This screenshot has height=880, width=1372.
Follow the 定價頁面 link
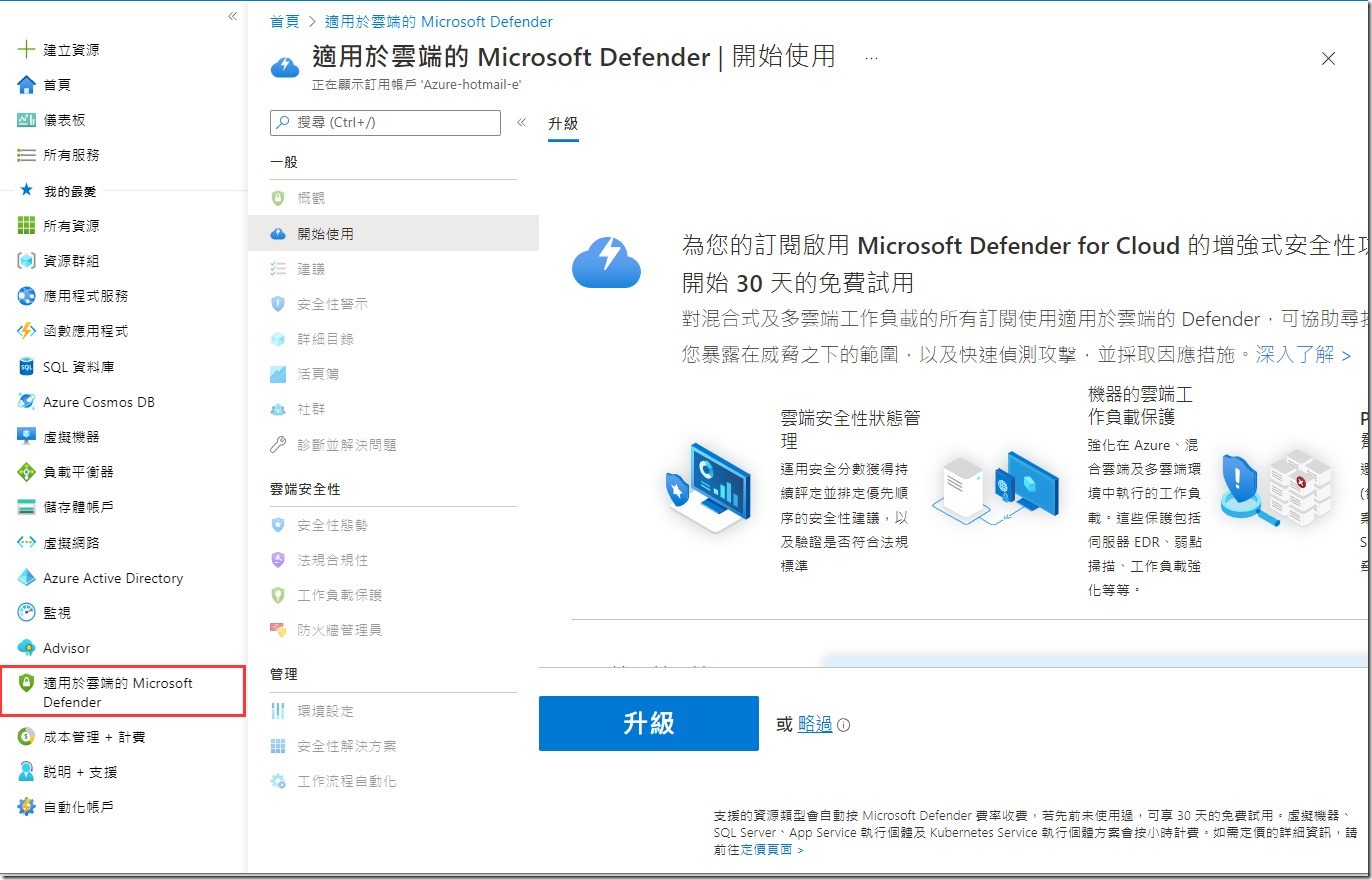pos(772,850)
